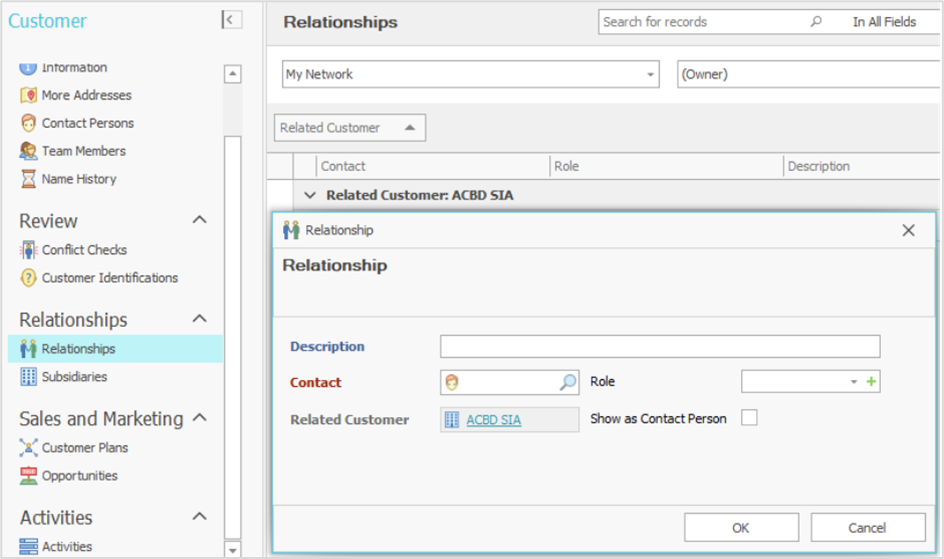Image resolution: width=944 pixels, height=559 pixels.
Task: Select Customer Plans in sidebar
Action: coord(84,448)
